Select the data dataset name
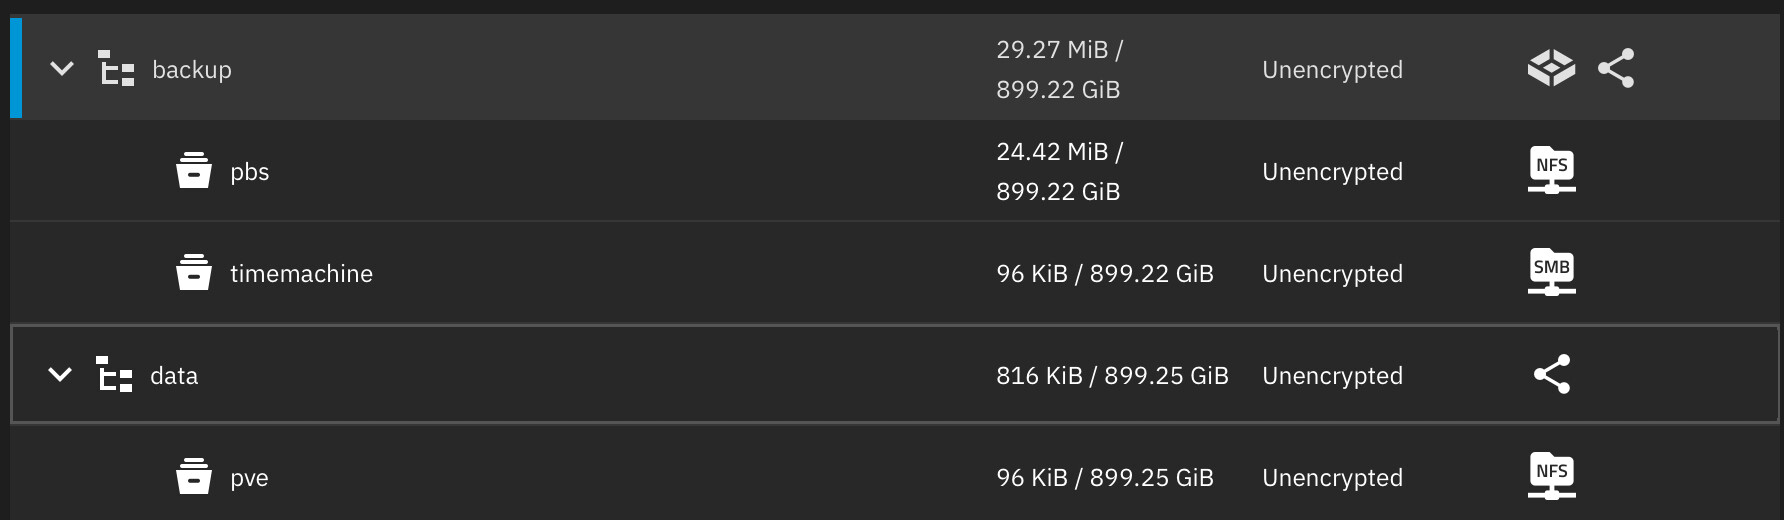Viewport: 1784px width, 520px height. tap(174, 376)
